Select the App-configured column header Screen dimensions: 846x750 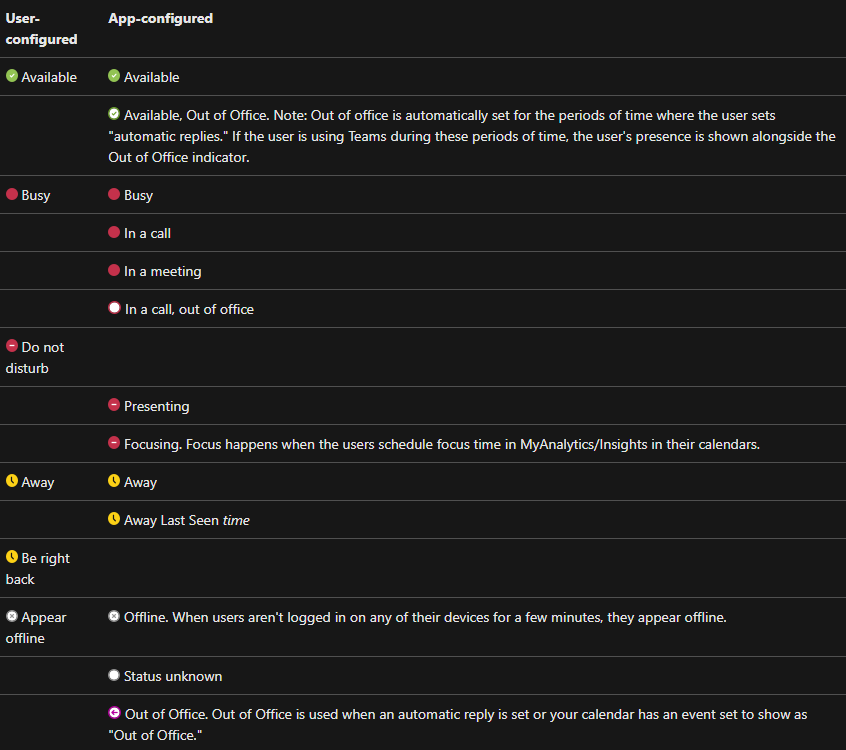160,18
